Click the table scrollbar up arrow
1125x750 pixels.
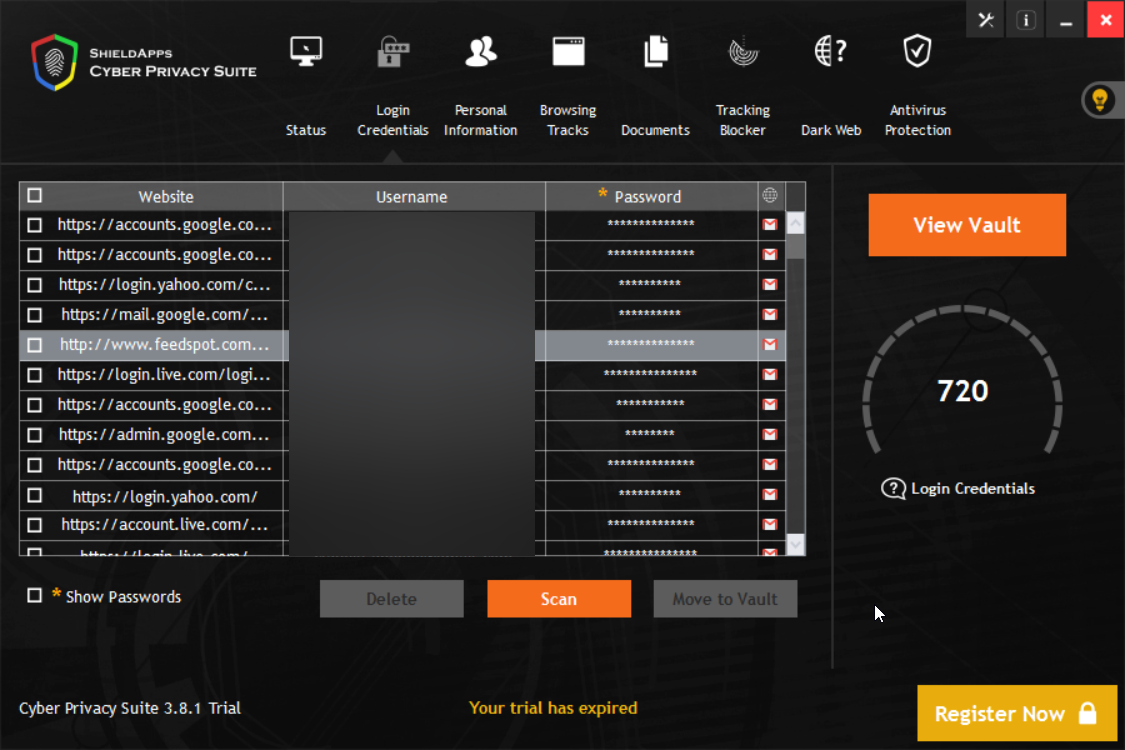796,223
